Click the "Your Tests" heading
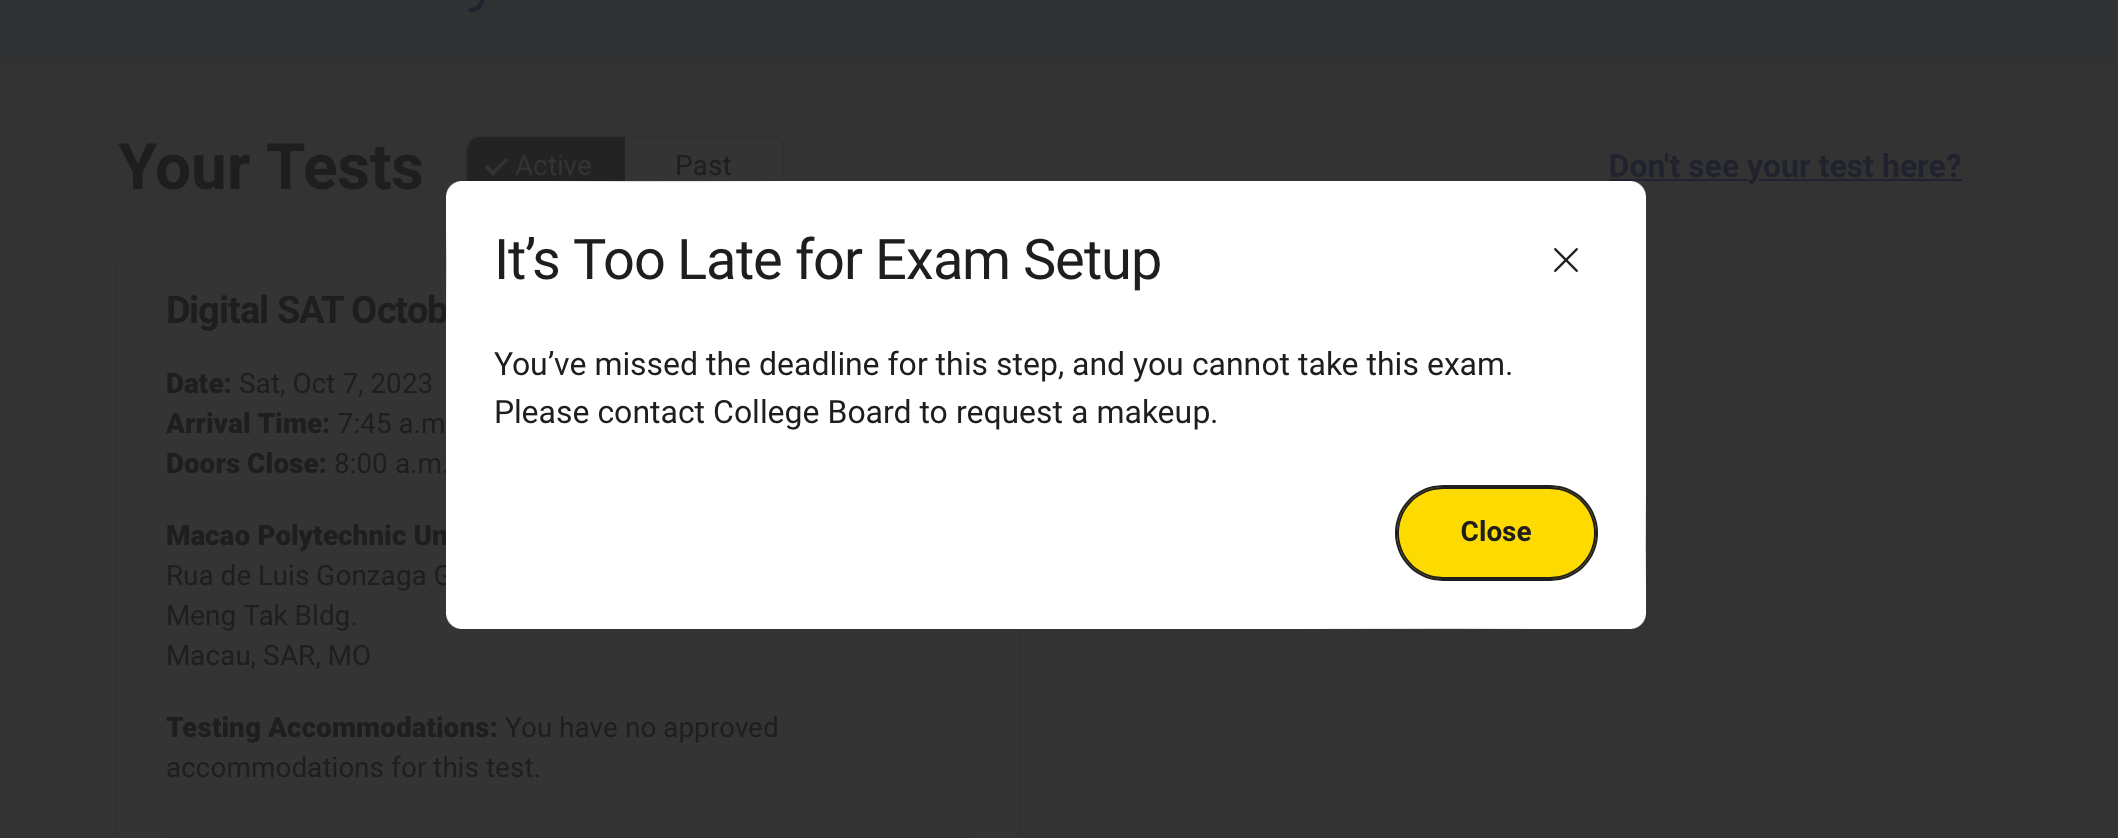This screenshot has width=2118, height=838. click(270, 167)
